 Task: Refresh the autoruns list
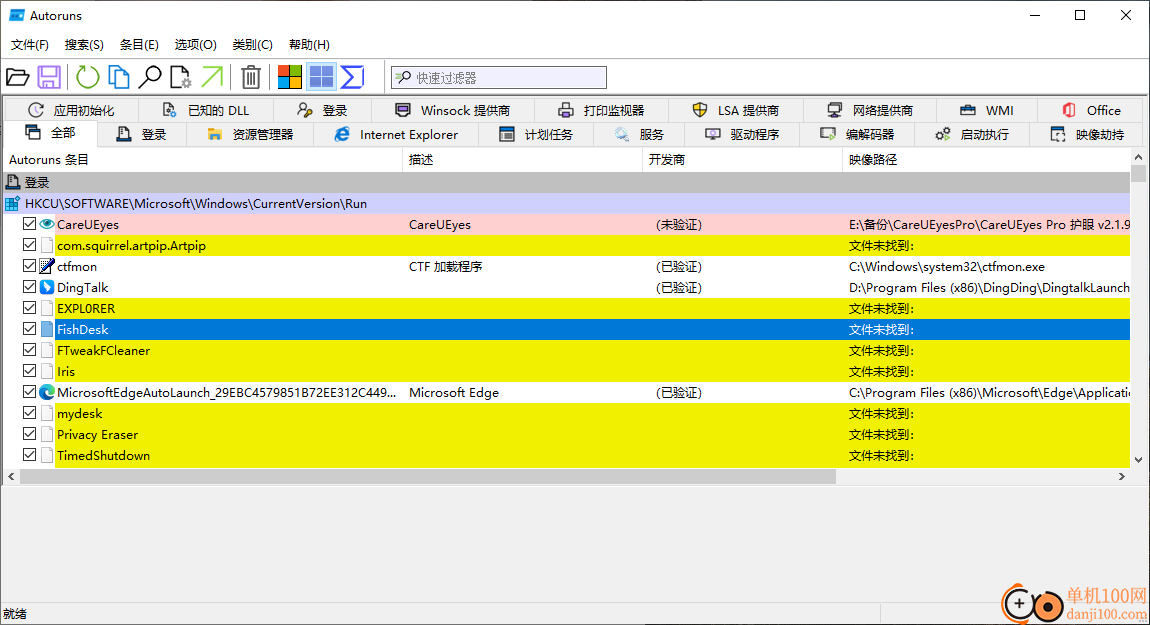click(x=87, y=77)
